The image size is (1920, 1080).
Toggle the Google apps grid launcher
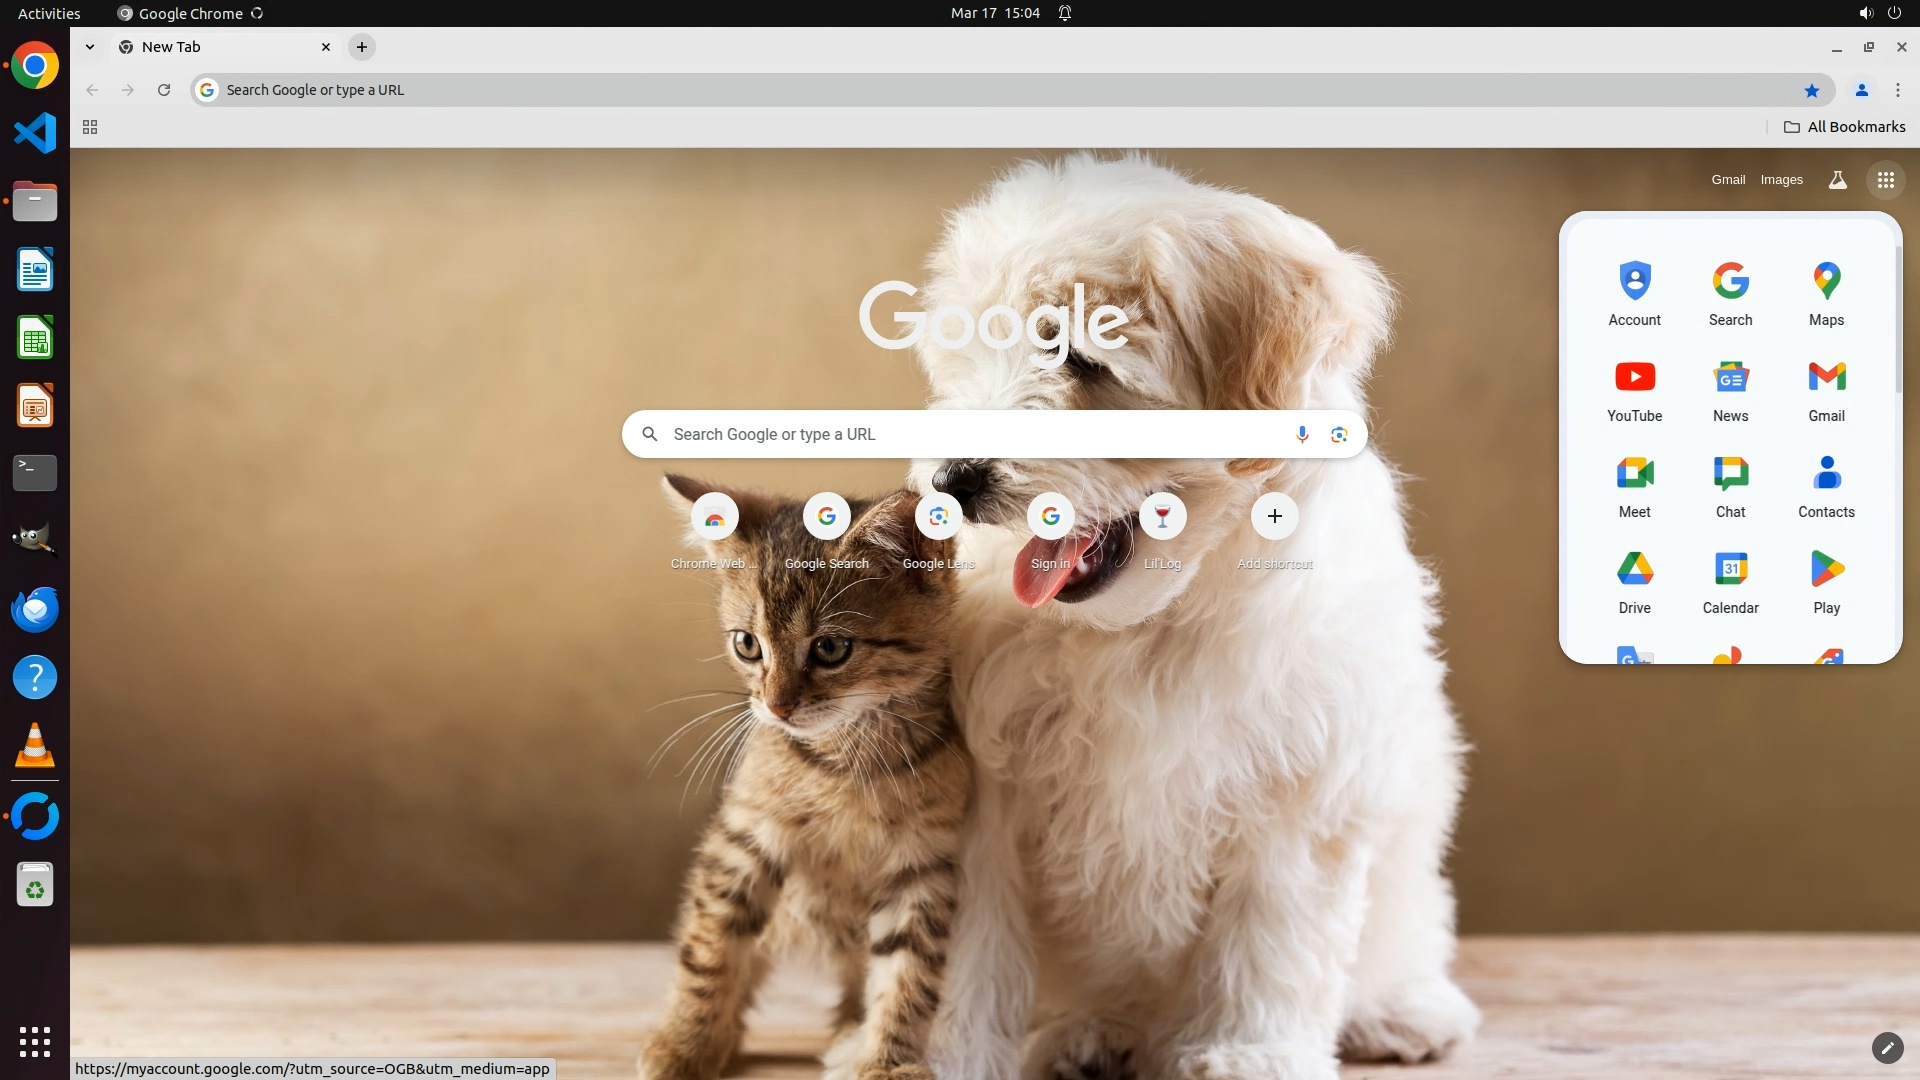tap(1885, 180)
